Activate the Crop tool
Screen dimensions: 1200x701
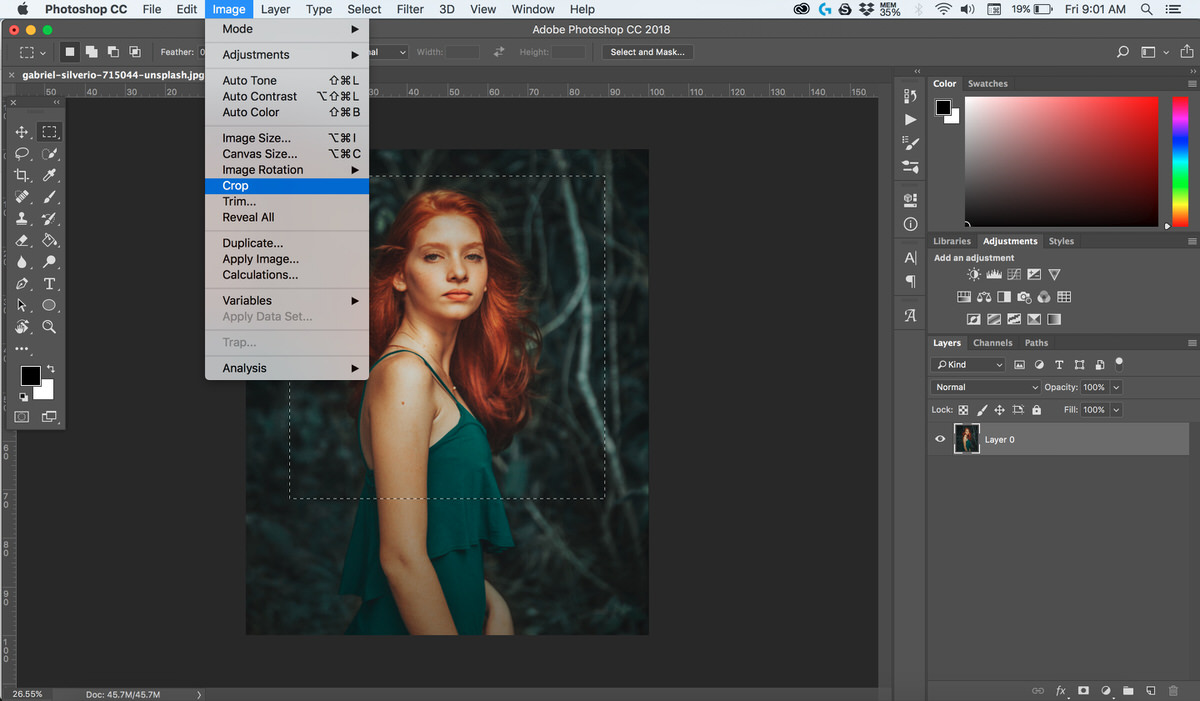(x=22, y=175)
